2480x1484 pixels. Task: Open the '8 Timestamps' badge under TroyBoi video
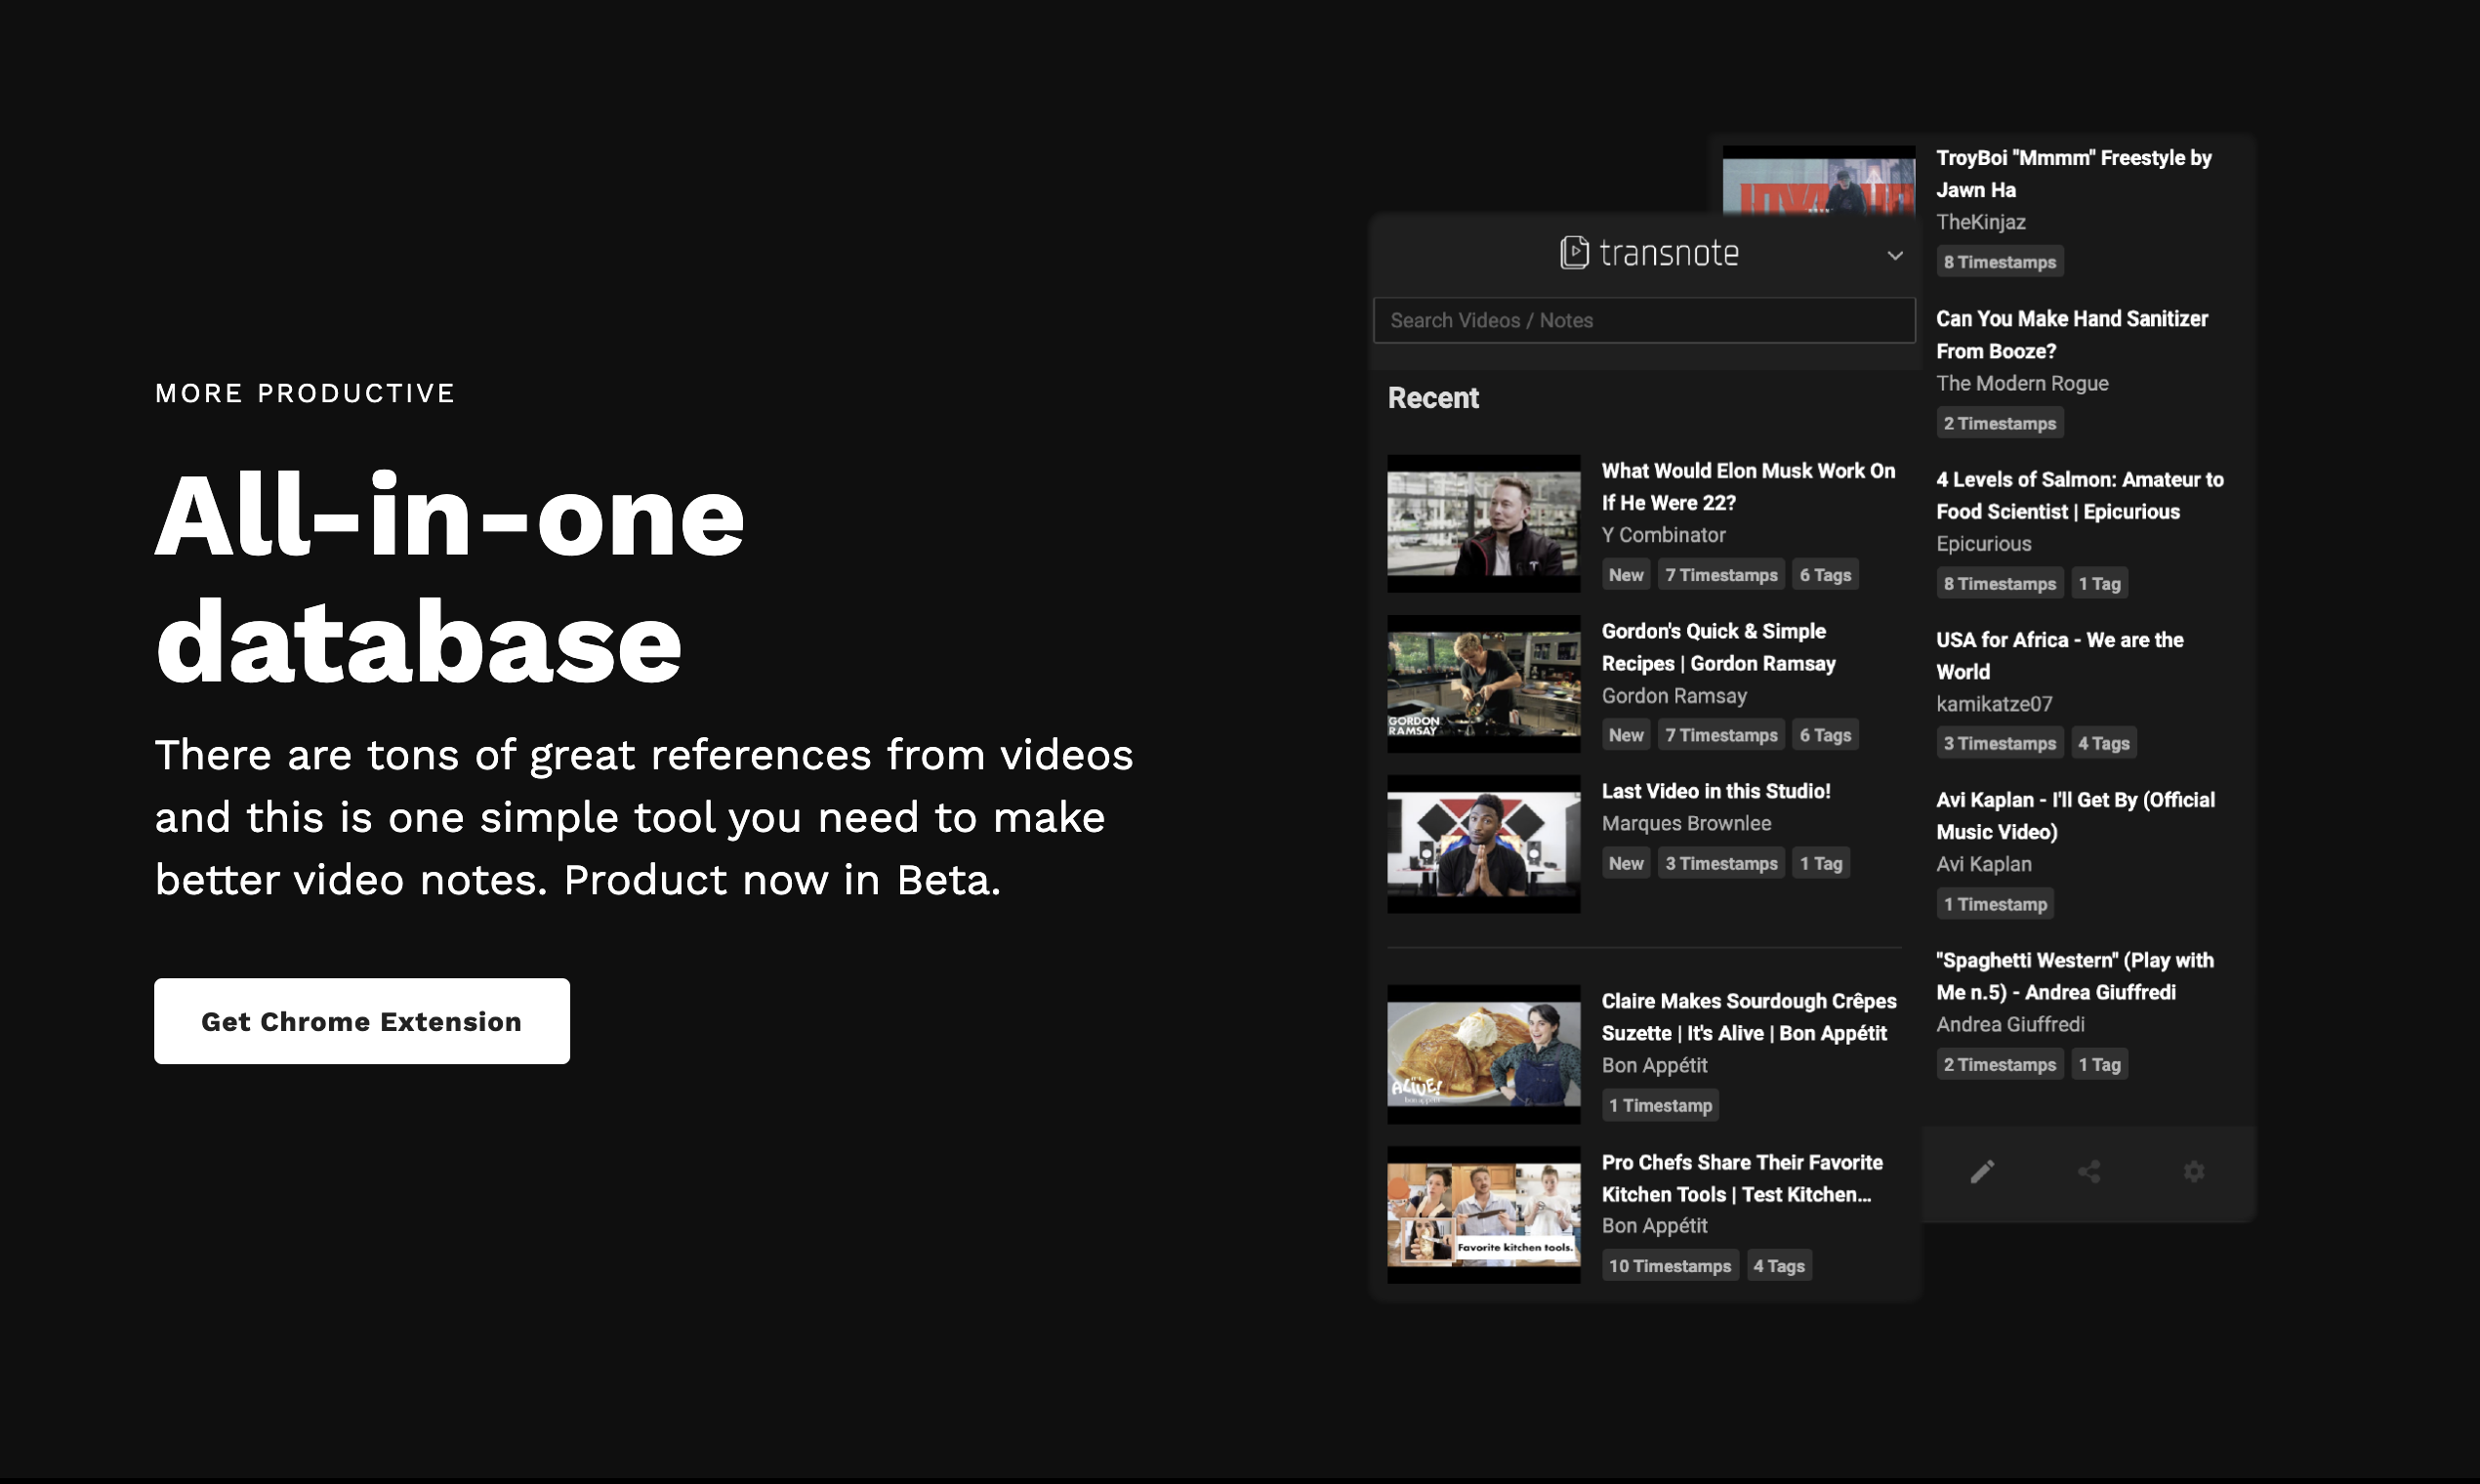(1999, 260)
